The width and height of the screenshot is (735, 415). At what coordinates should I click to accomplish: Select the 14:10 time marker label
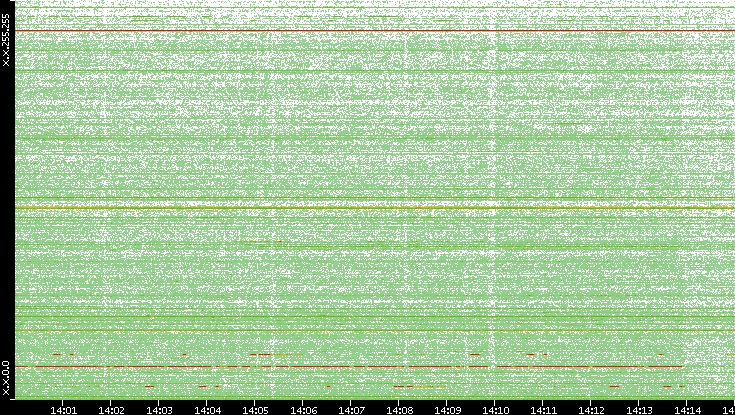point(495,410)
